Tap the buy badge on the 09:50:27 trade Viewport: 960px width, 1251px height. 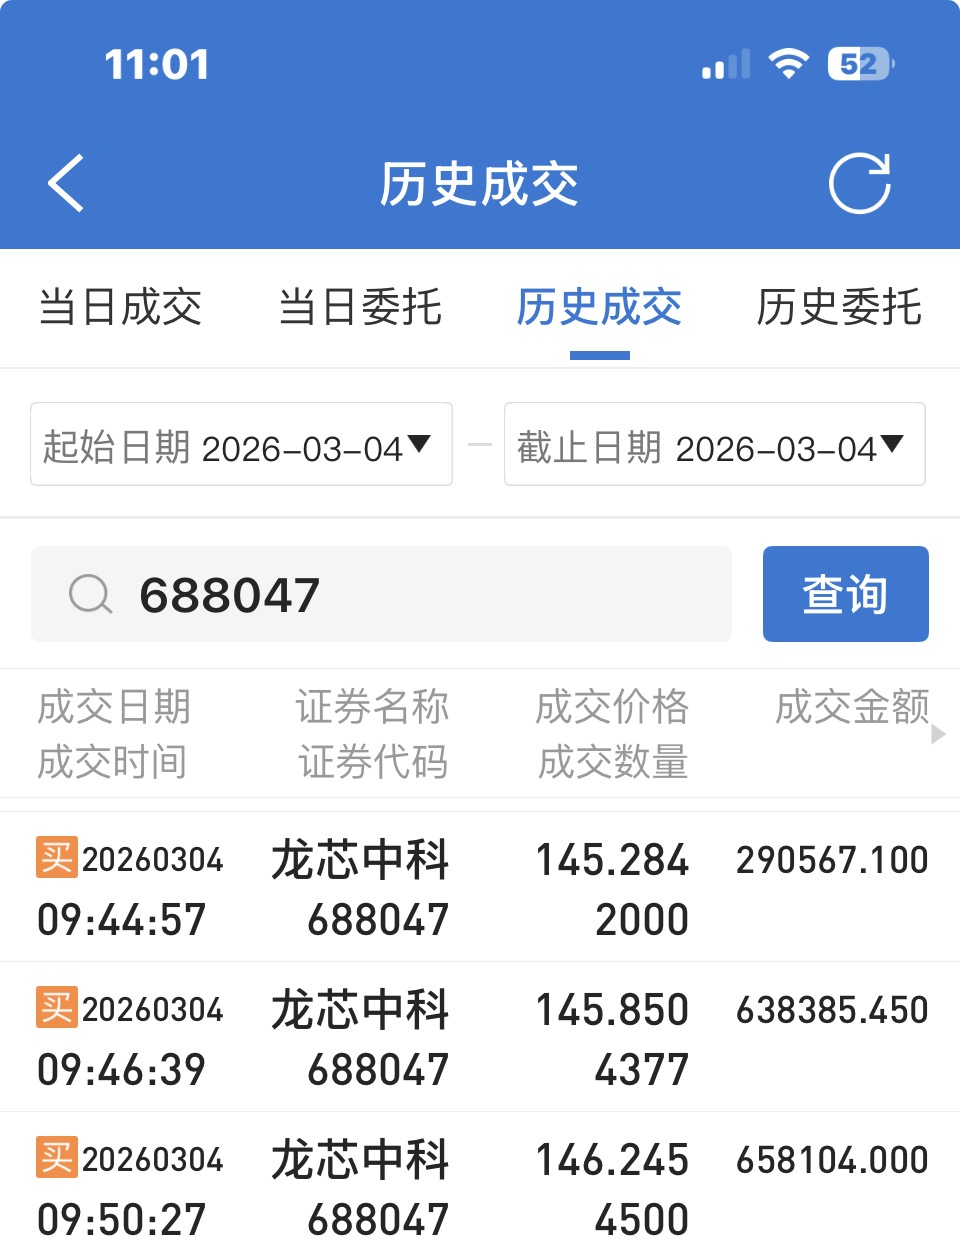pos(57,1157)
